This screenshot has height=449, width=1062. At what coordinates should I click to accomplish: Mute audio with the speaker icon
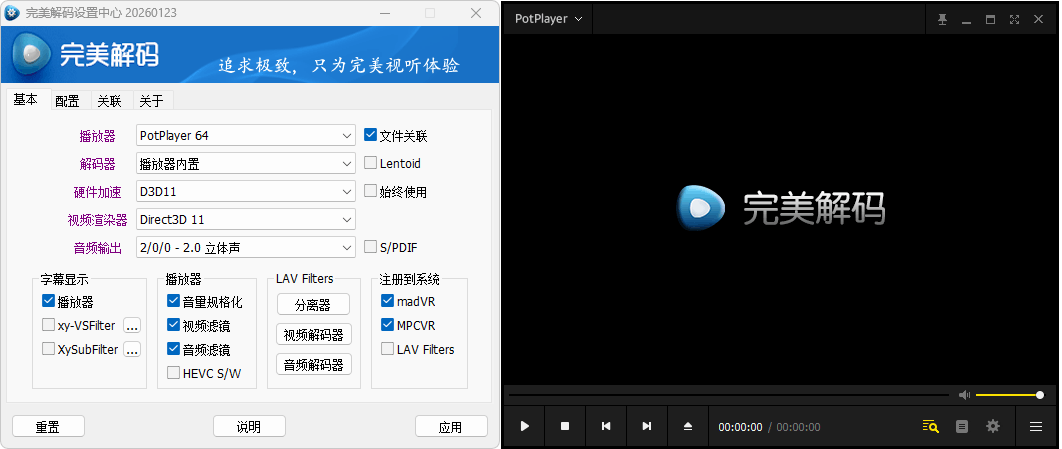pos(964,395)
